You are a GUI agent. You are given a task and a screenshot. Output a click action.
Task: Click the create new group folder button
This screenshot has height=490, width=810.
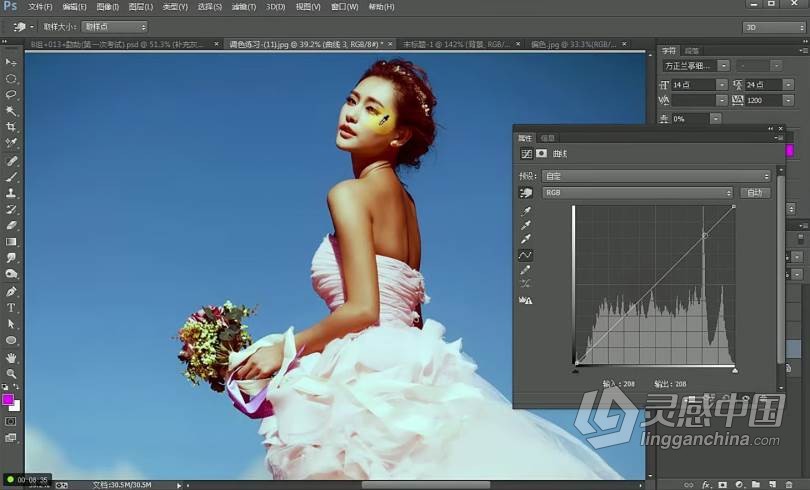pos(756,485)
